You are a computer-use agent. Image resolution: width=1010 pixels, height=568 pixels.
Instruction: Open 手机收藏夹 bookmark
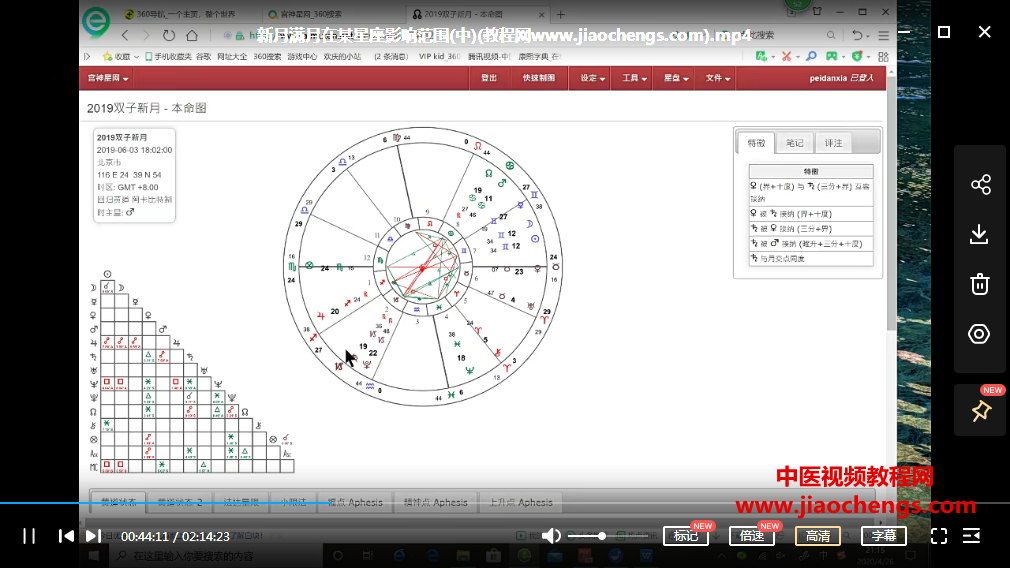point(168,57)
